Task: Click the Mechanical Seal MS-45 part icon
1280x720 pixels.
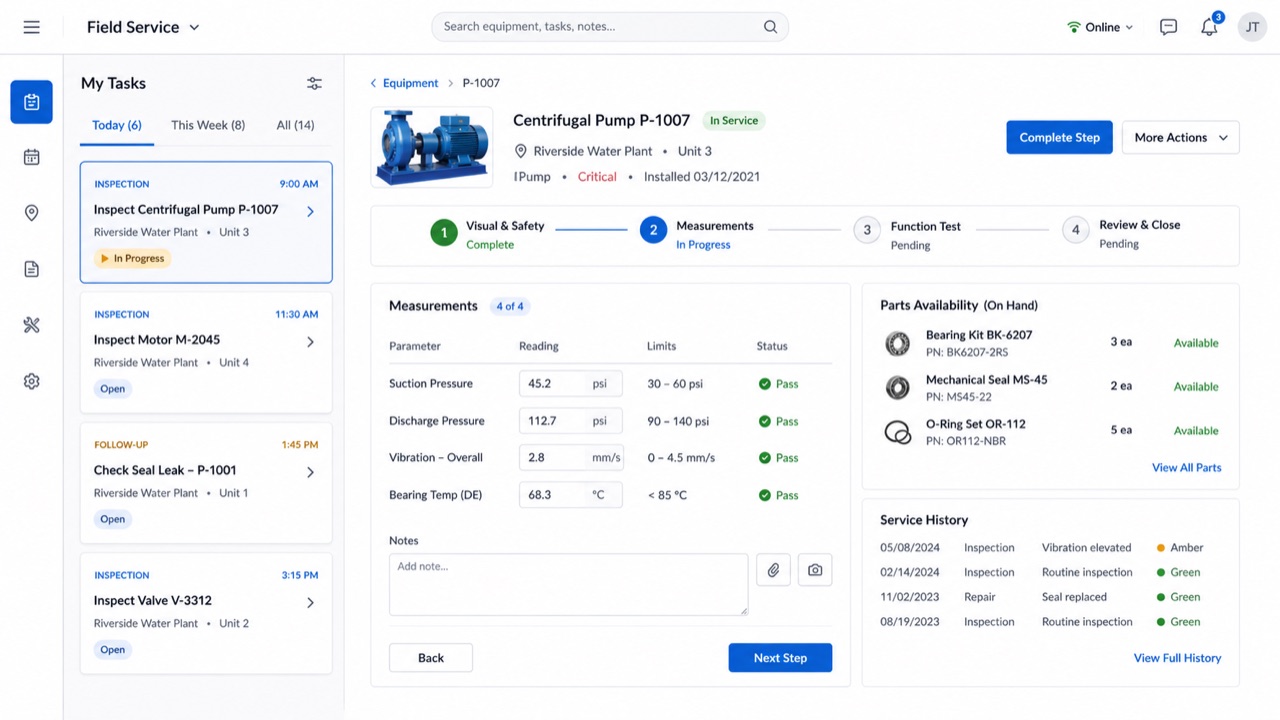Action: coord(898,387)
